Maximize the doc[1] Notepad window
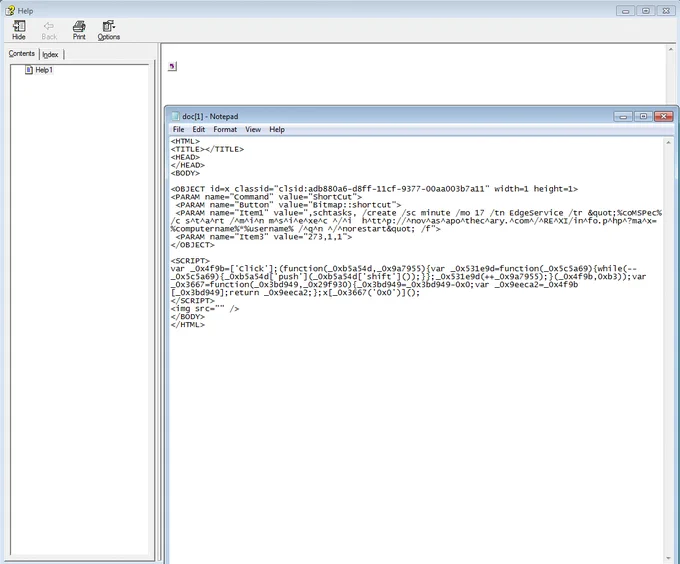The image size is (680, 564). pos(644,116)
